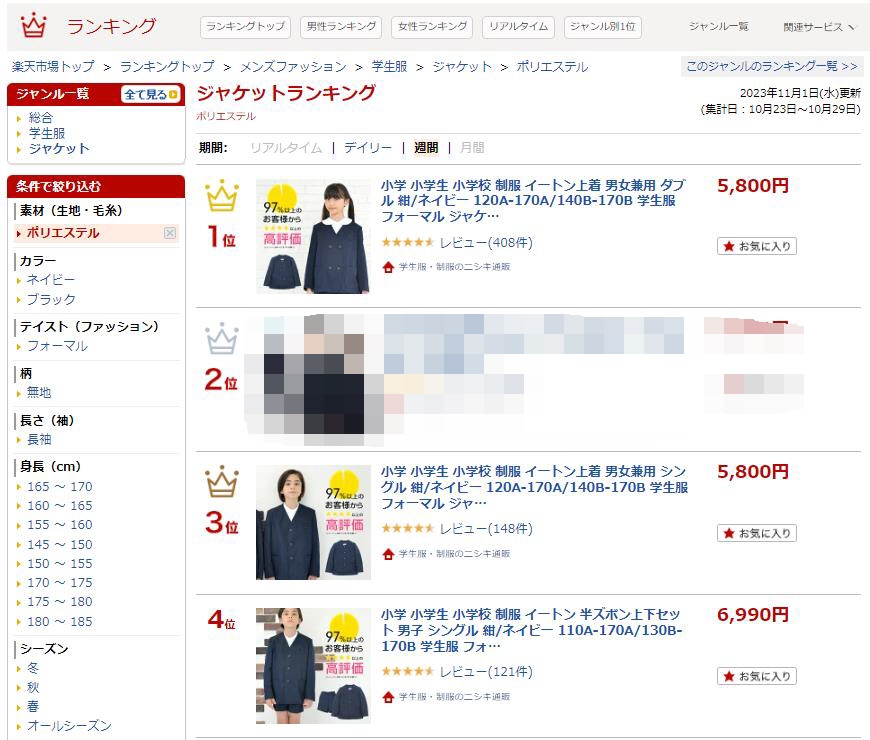870x740 pixels.
Task: Click the bronze crown icon for 3位
Action: tap(222, 481)
